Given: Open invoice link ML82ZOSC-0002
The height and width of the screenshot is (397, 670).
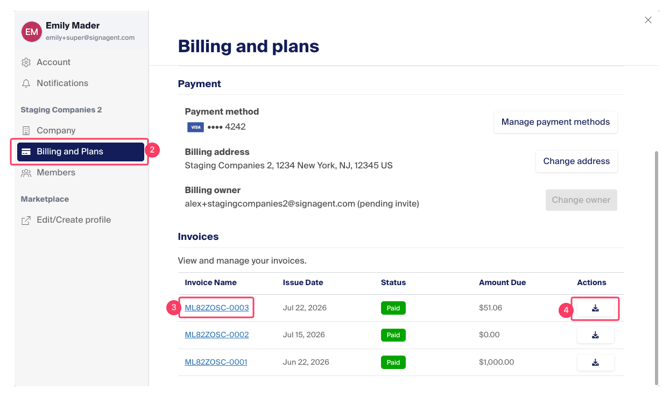Looking at the screenshot, I should tap(217, 335).
